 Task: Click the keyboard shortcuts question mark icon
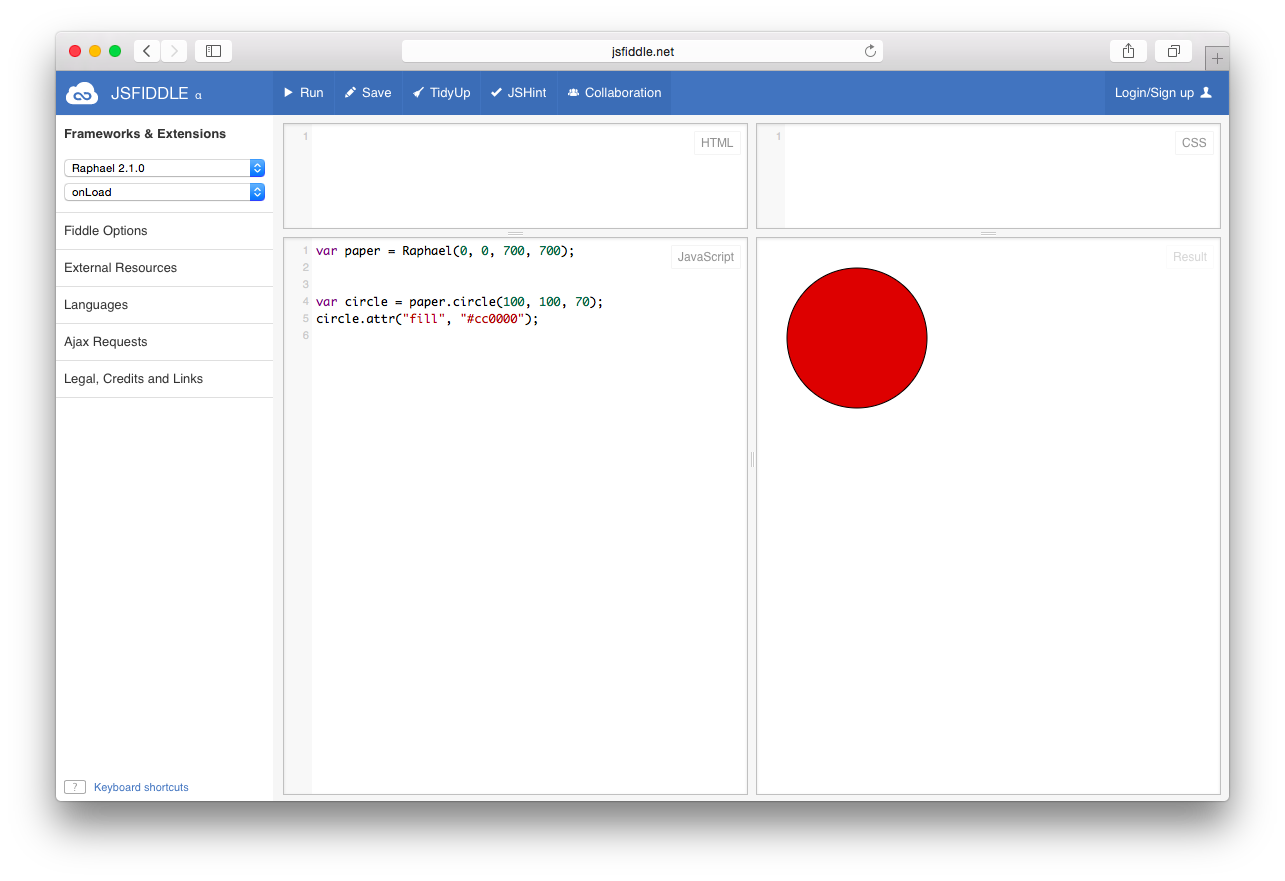(75, 787)
